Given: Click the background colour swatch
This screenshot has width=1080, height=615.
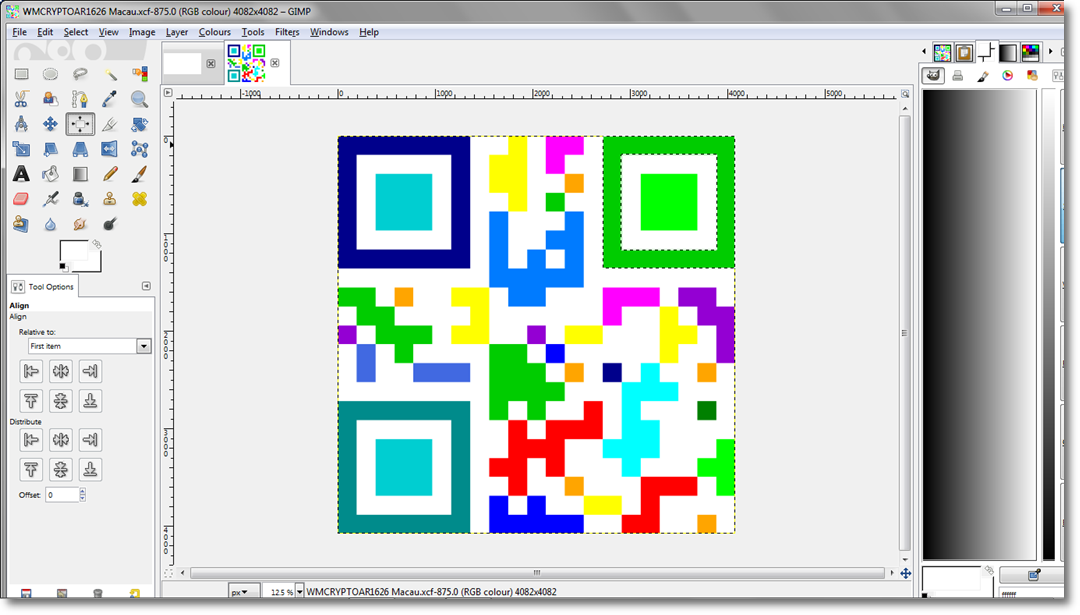Looking at the screenshot, I should pyautogui.click(x=94, y=264).
